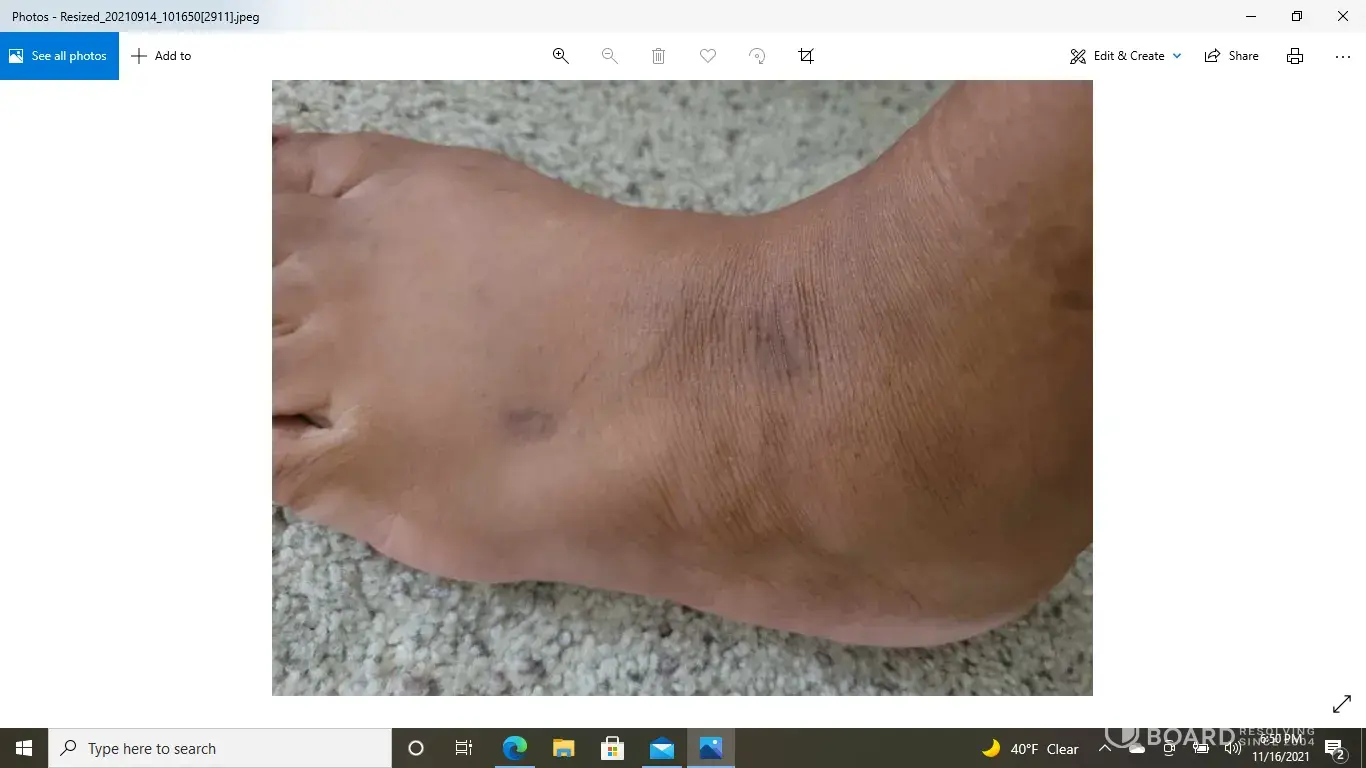Screen dimensions: 1366x768
Task: Open the Windows Start menu
Action: click(x=24, y=748)
